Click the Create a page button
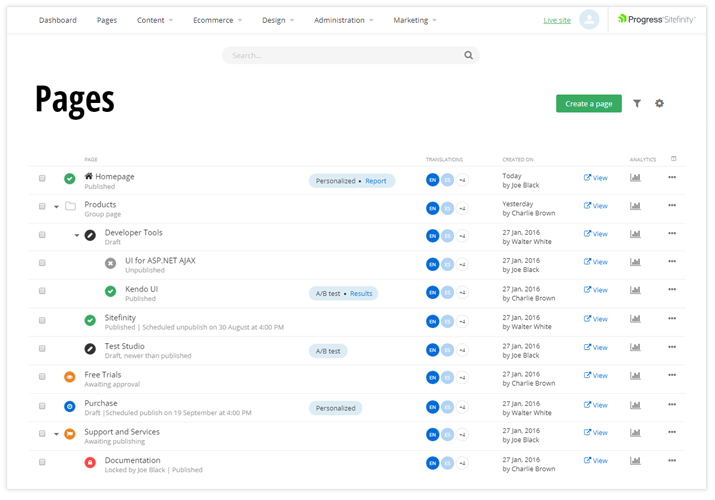This screenshot has width=715, height=500. (588, 104)
